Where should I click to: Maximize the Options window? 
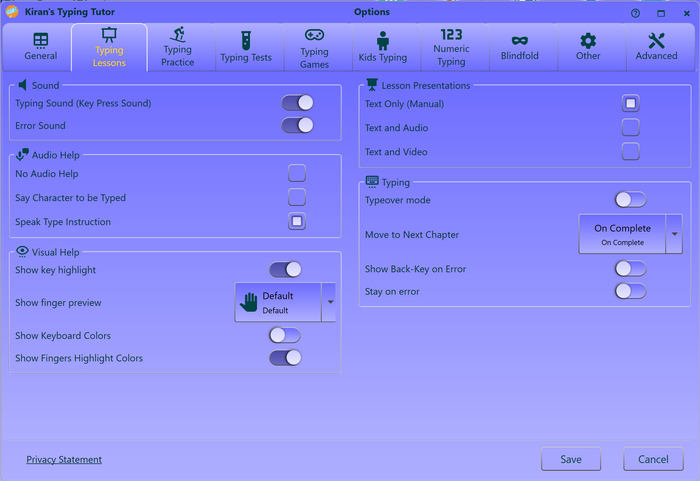[661, 13]
